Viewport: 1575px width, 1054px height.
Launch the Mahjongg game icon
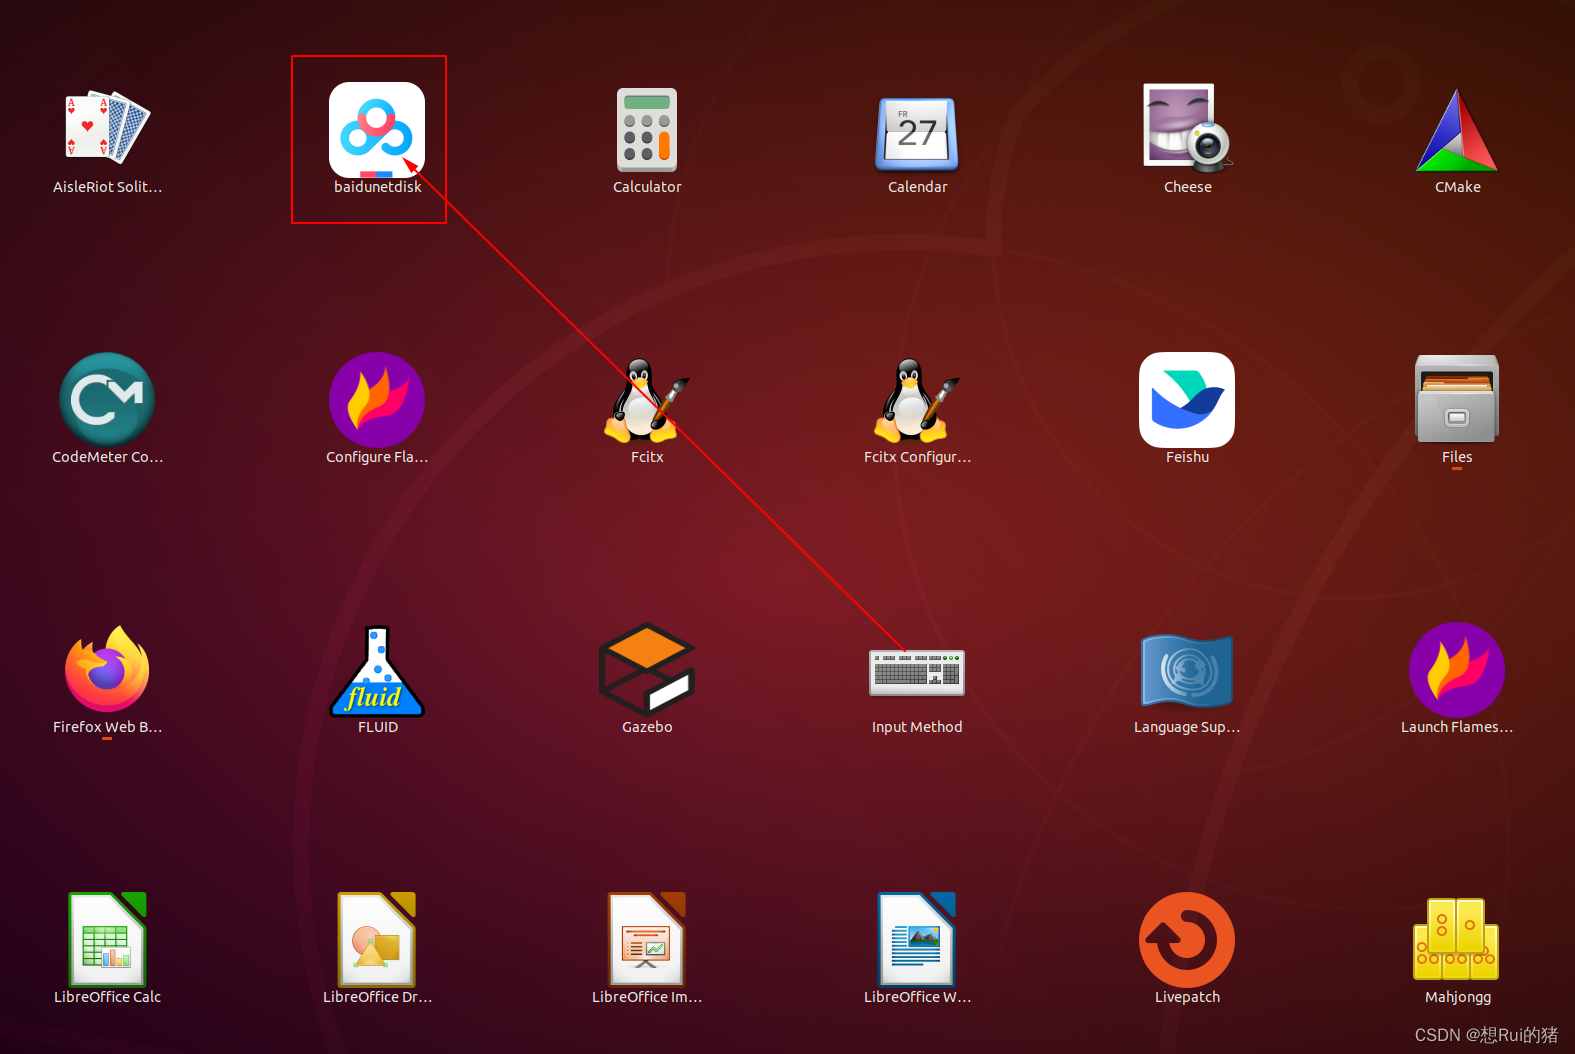[x=1457, y=938]
